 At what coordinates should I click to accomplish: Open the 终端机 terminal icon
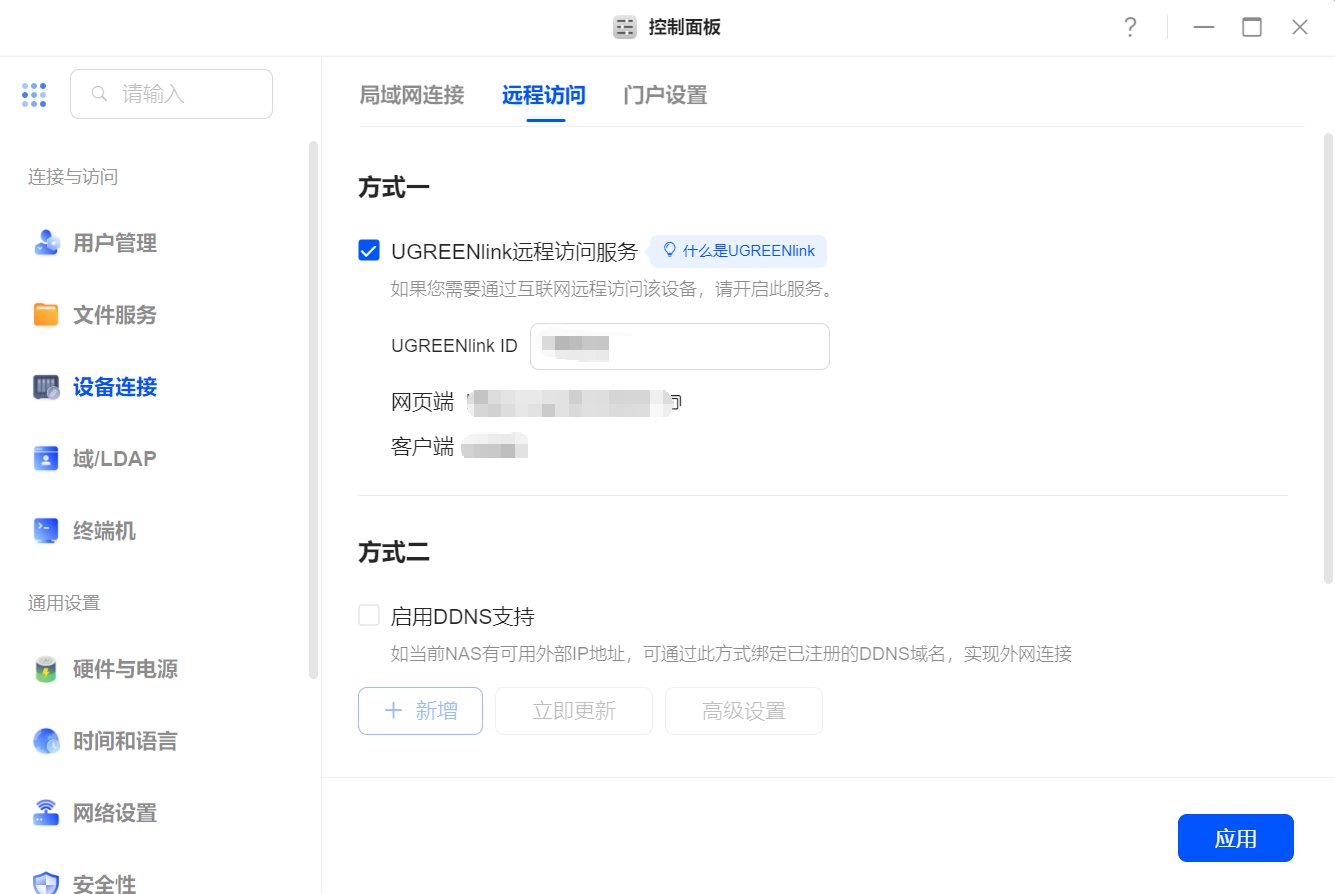click(x=46, y=531)
